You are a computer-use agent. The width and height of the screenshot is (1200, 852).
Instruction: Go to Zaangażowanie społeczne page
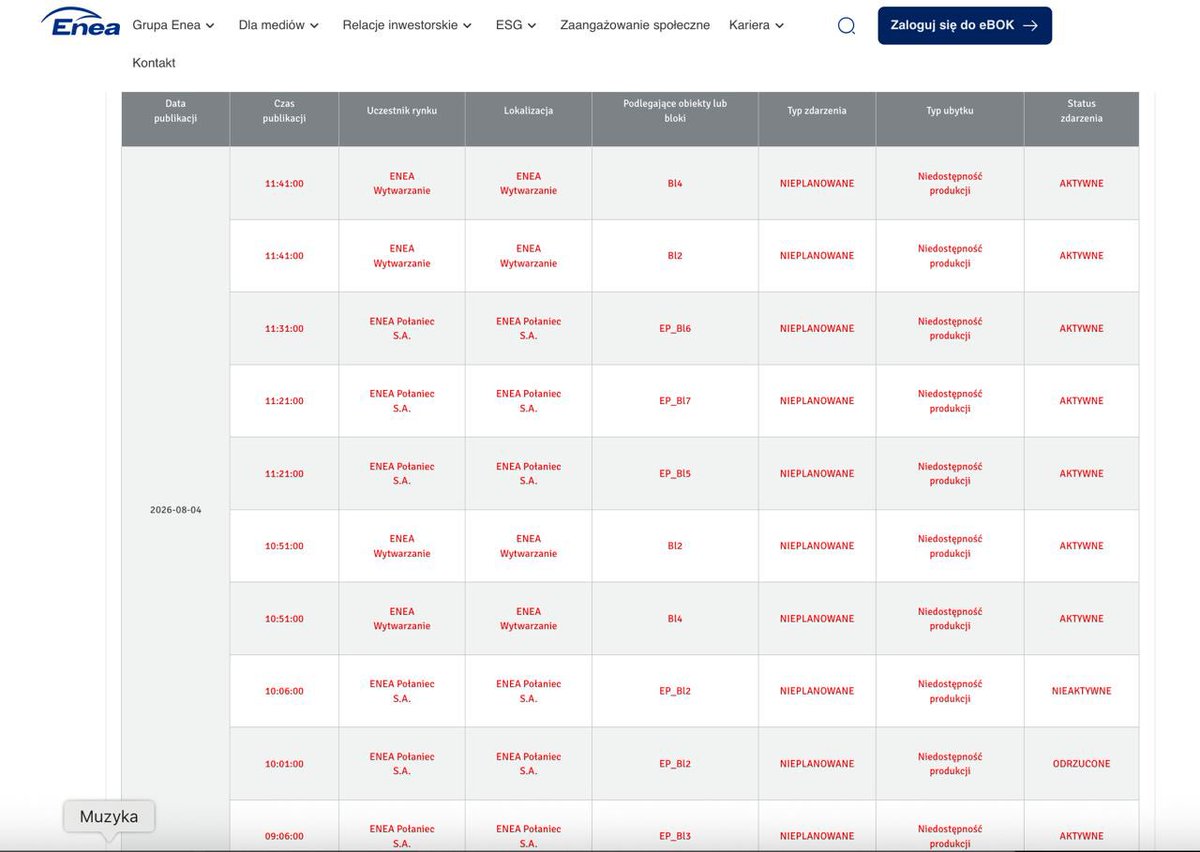[x=635, y=25]
